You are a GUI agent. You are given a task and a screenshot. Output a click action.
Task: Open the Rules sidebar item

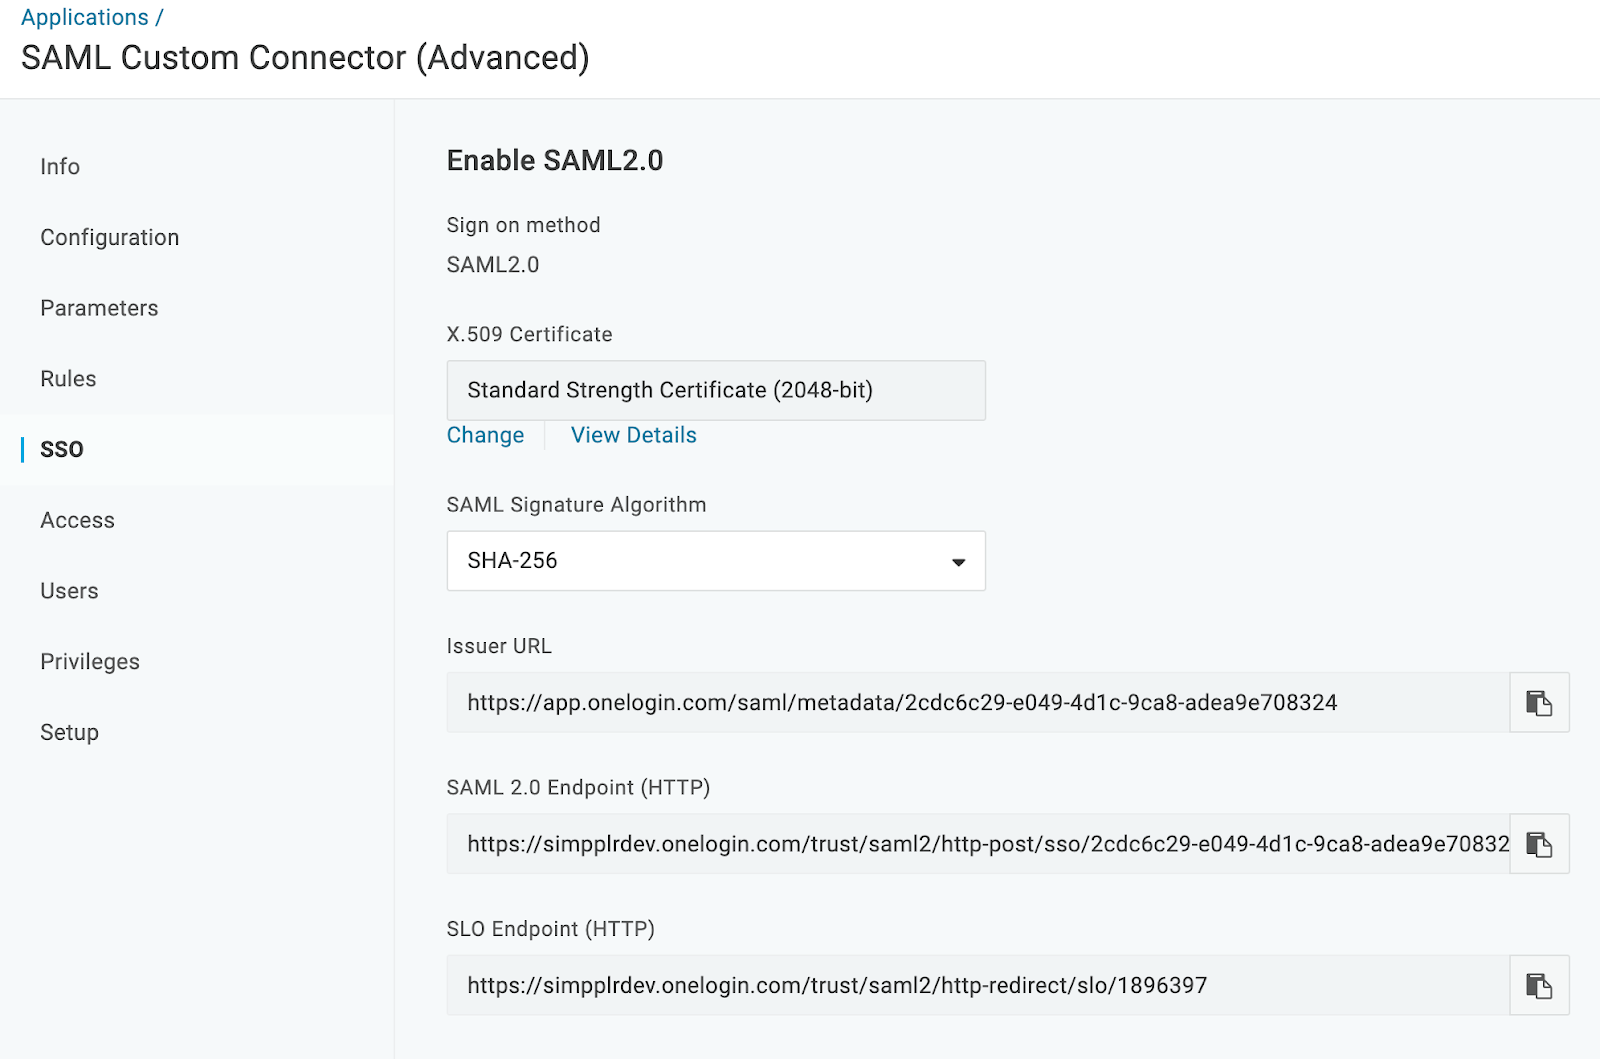[x=68, y=379]
